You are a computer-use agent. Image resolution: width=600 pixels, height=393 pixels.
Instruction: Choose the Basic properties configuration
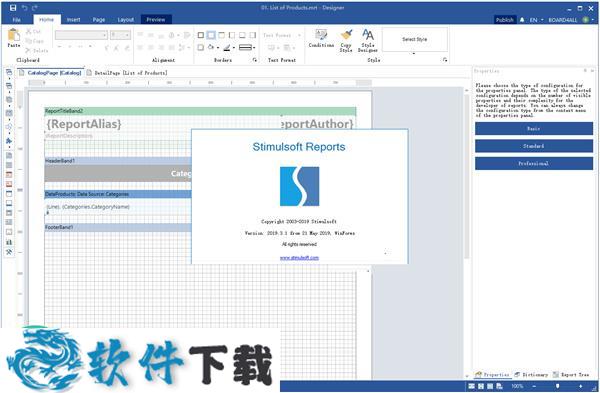[x=534, y=129]
